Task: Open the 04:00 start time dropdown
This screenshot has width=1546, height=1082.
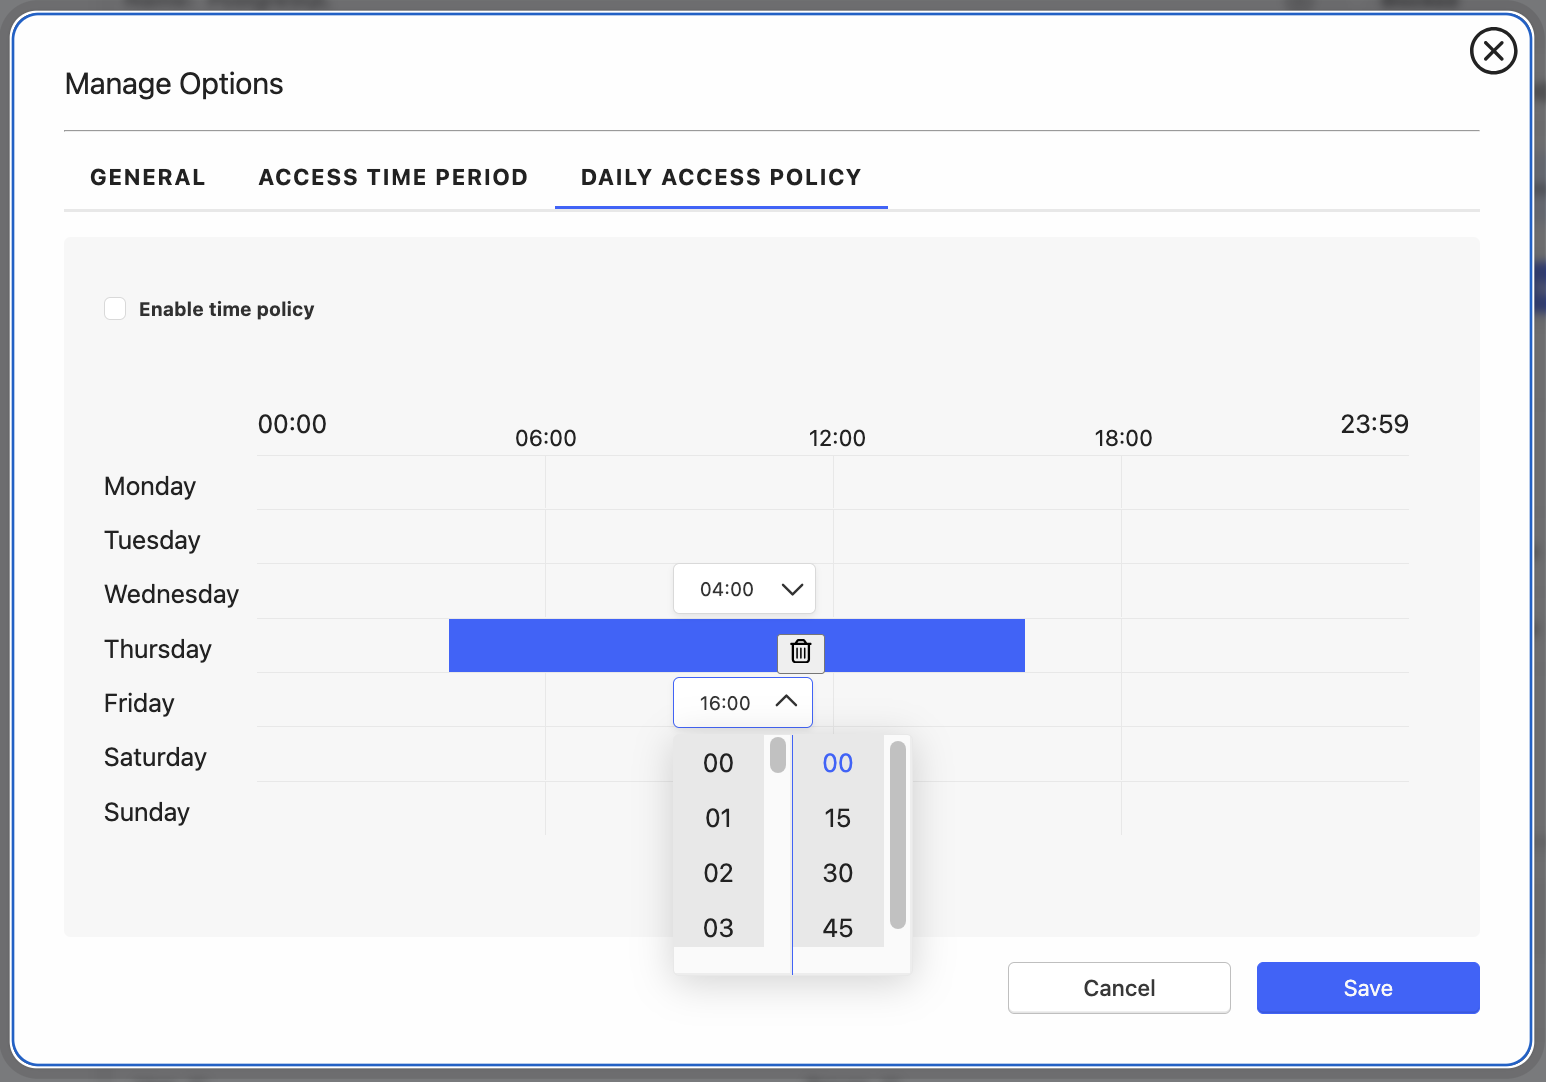Action: [x=744, y=589]
